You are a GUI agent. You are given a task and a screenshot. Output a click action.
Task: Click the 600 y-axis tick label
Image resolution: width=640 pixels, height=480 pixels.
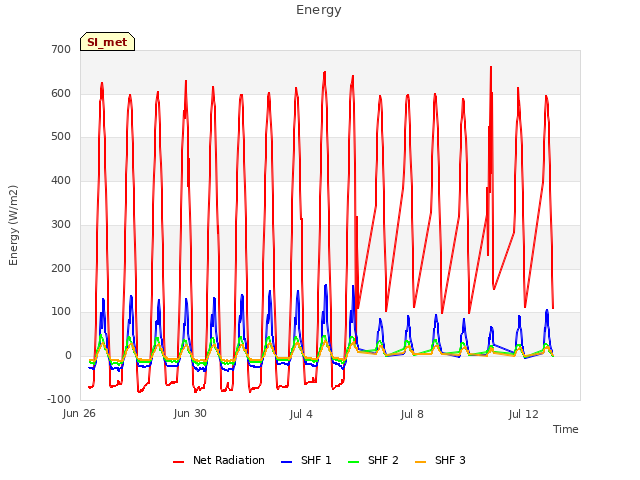click(61, 93)
